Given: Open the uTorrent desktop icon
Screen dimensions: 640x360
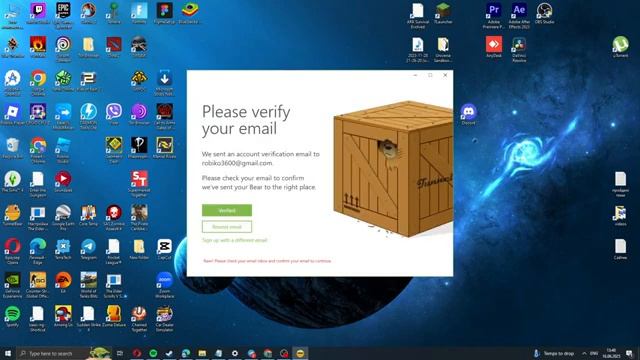Looking at the screenshot, I should coord(620,47).
